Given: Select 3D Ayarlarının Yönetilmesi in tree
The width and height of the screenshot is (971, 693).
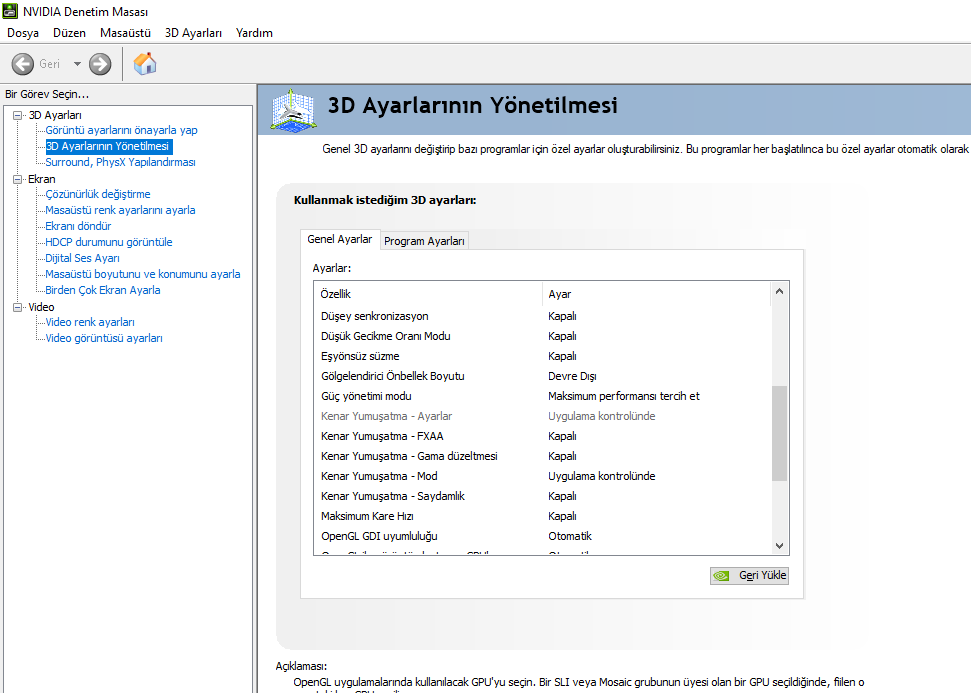Looking at the screenshot, I should 109,146.
